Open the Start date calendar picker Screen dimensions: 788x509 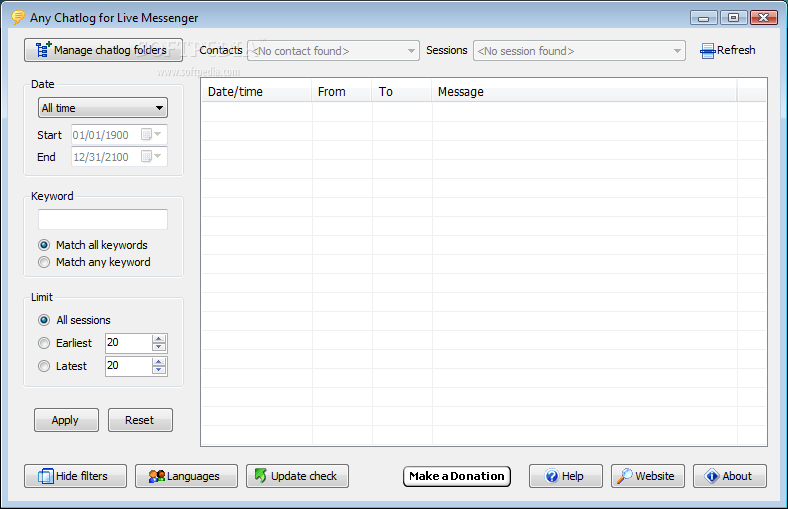151,135
